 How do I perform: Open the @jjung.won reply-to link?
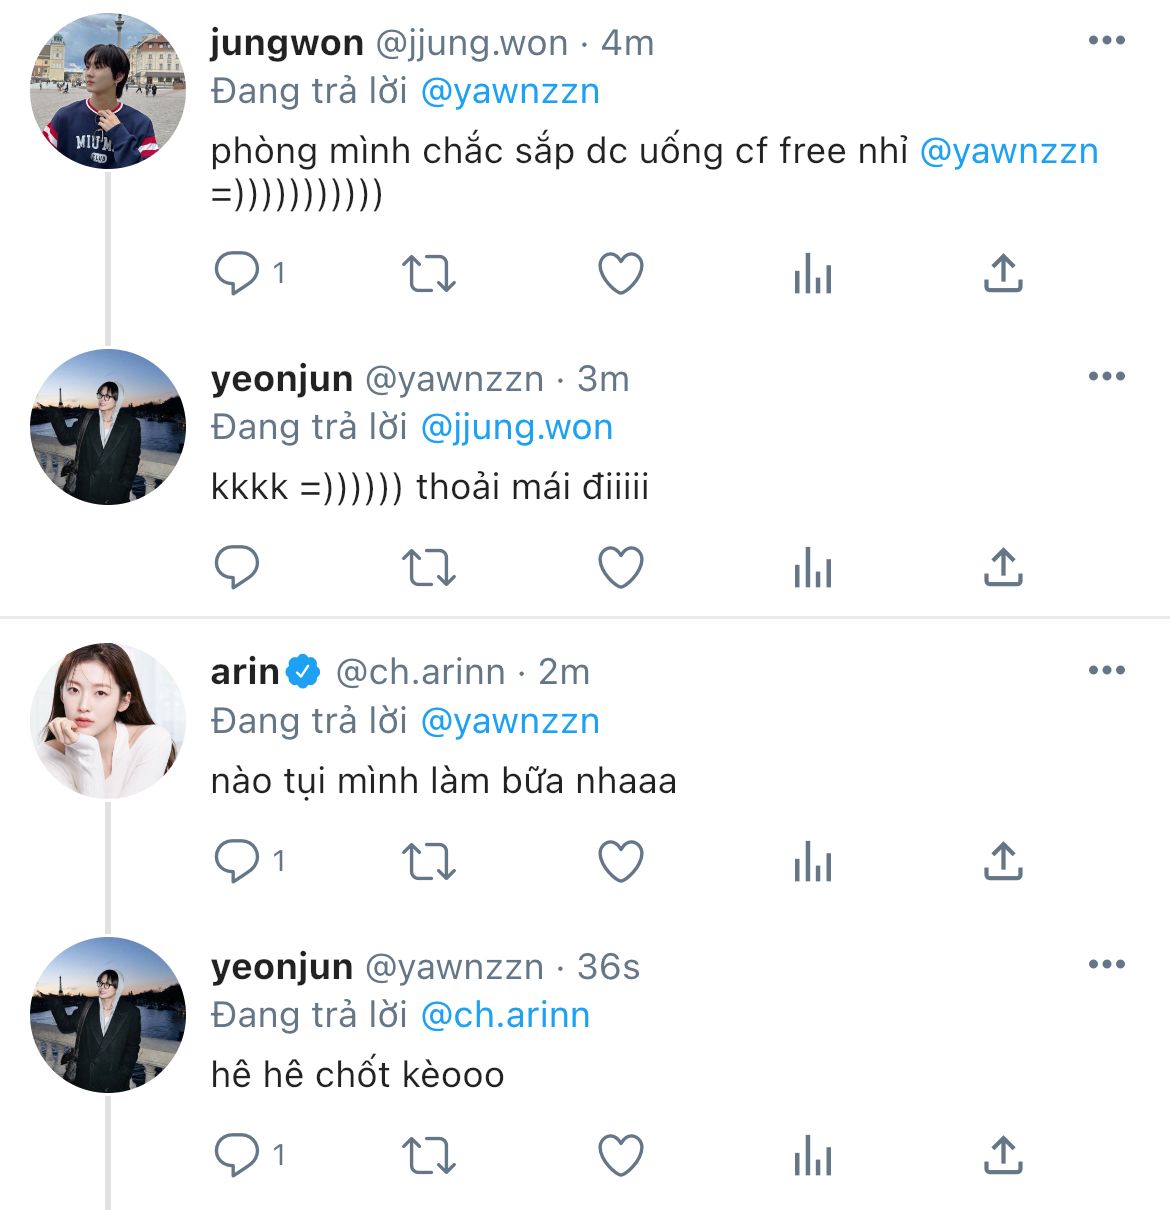(516, 427)
